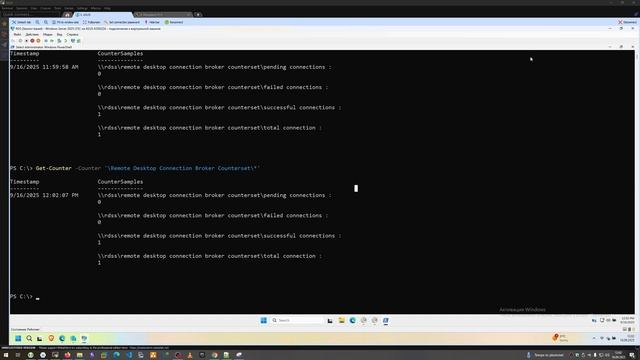
Task: Click Brave lion icon on middle taskbar
Action: 51,338
